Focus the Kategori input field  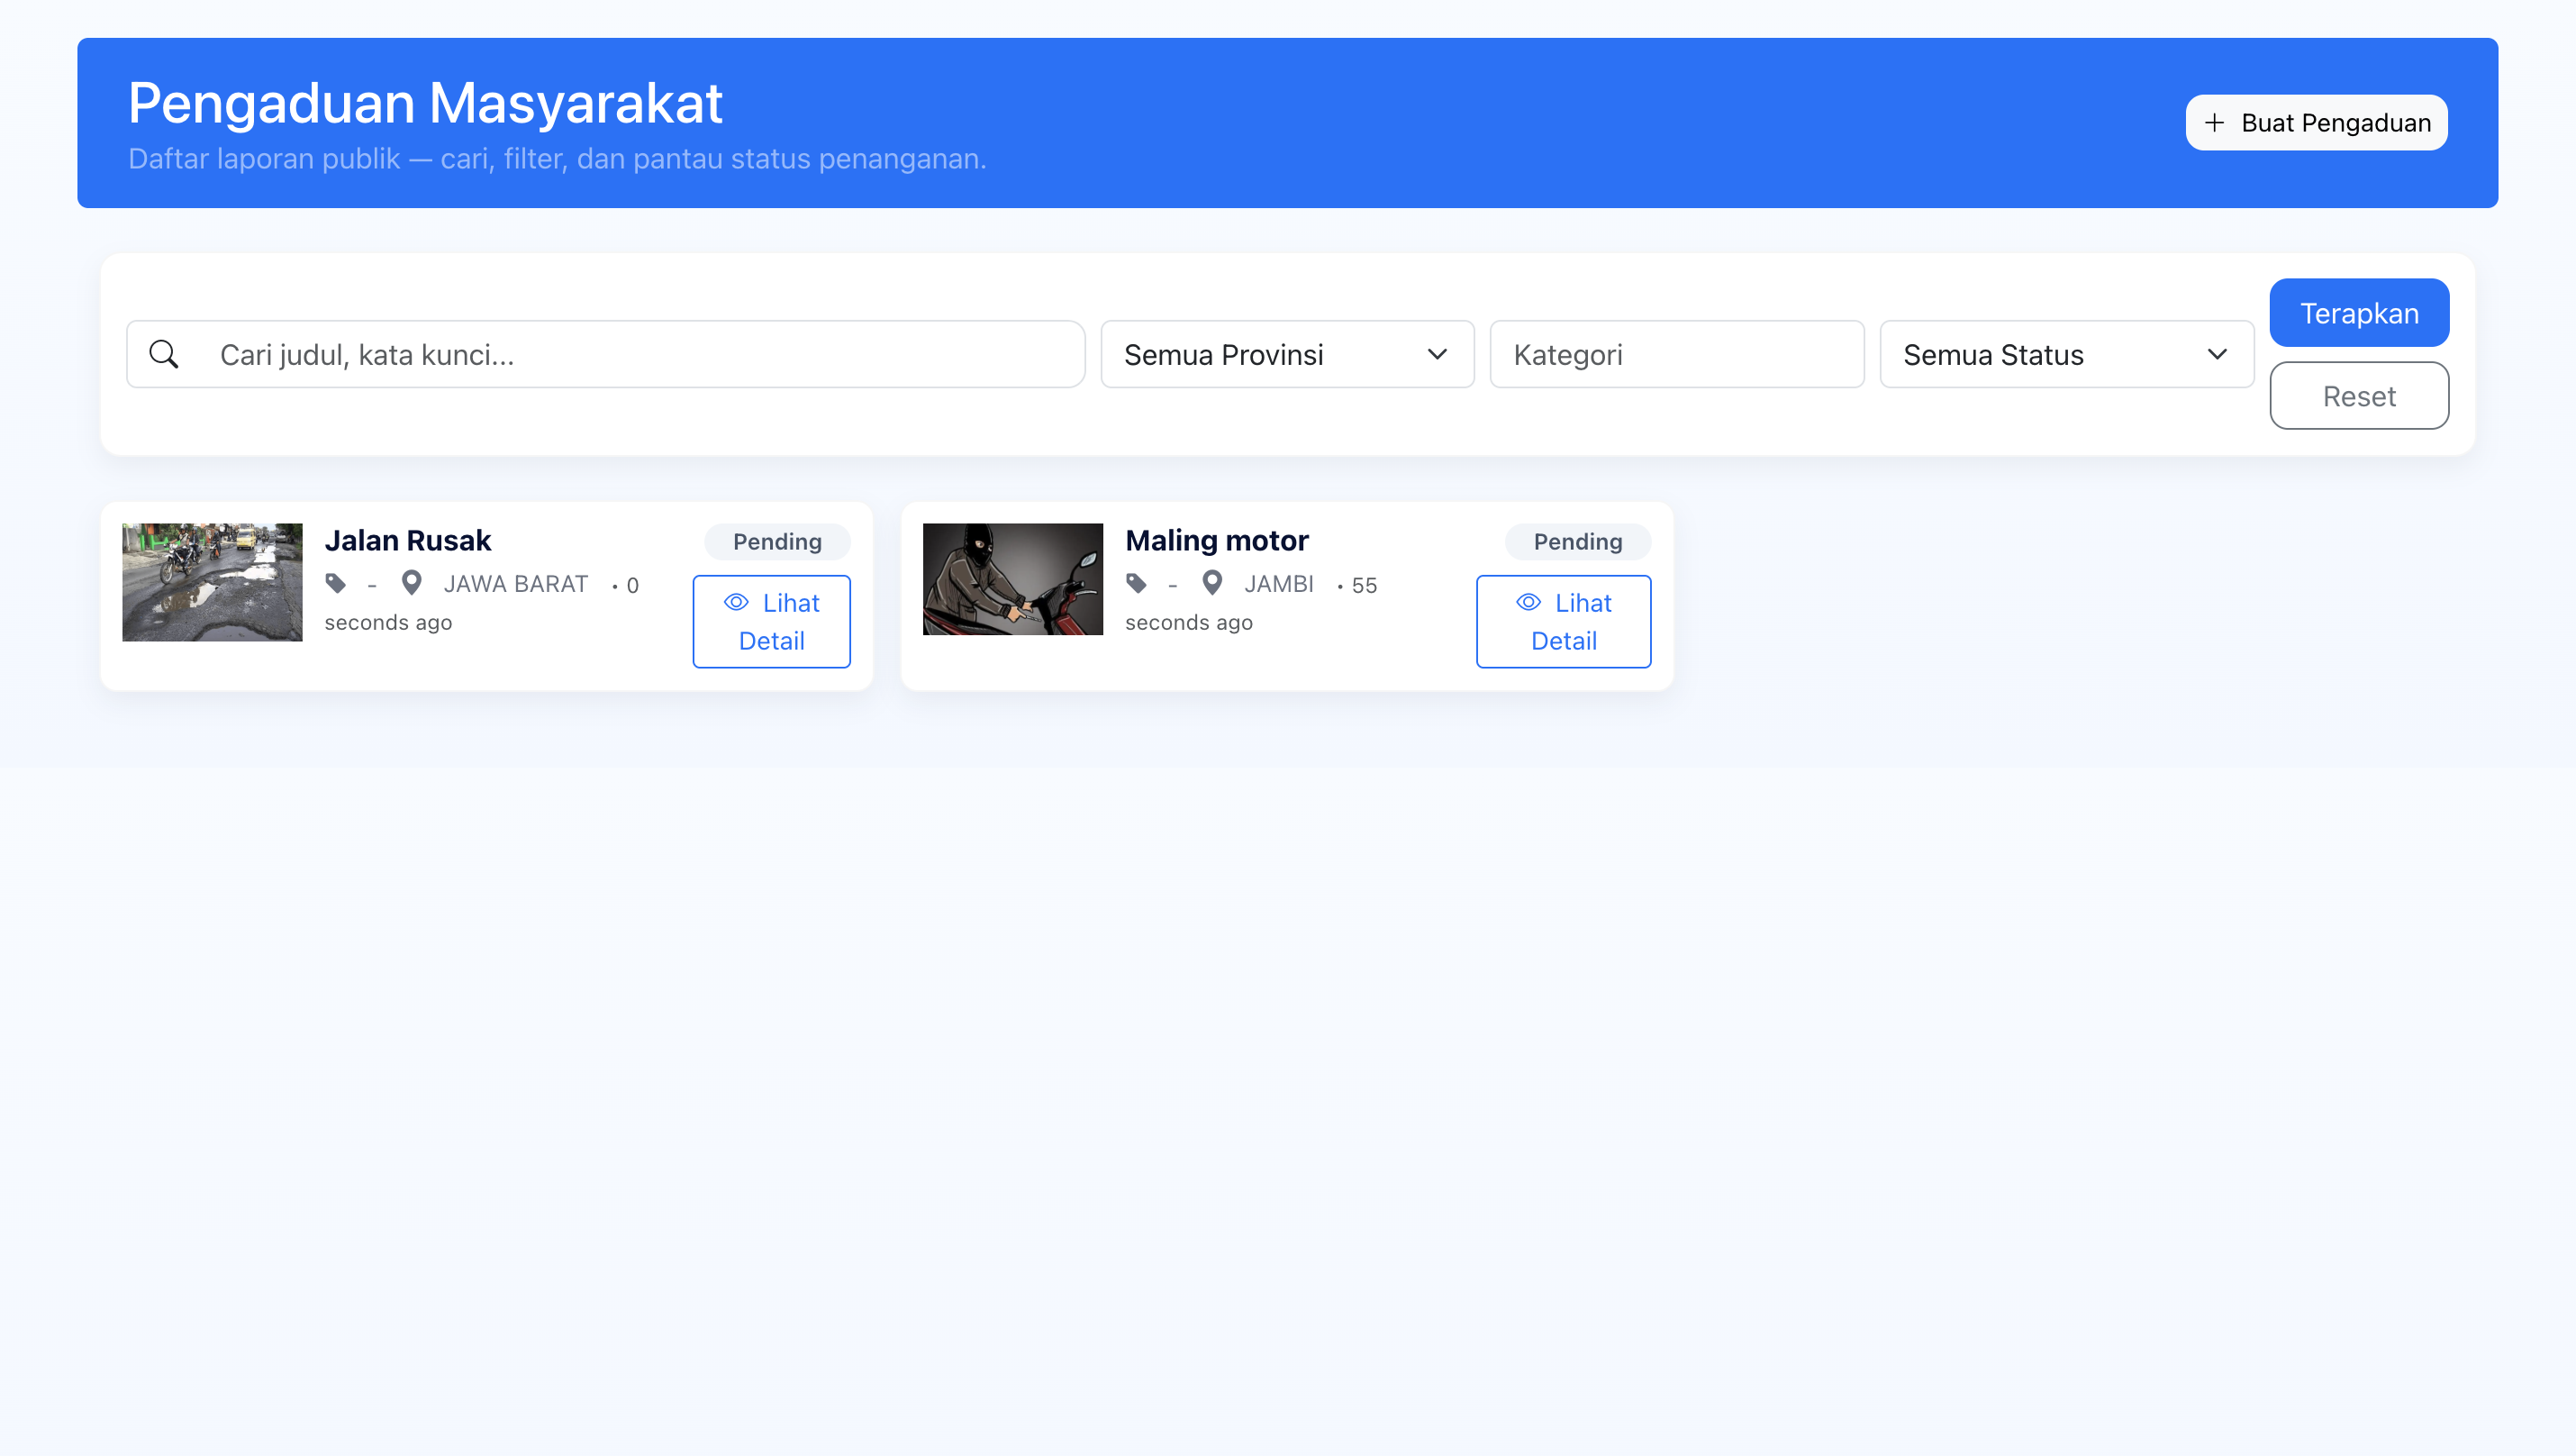tap(1676, 354)
